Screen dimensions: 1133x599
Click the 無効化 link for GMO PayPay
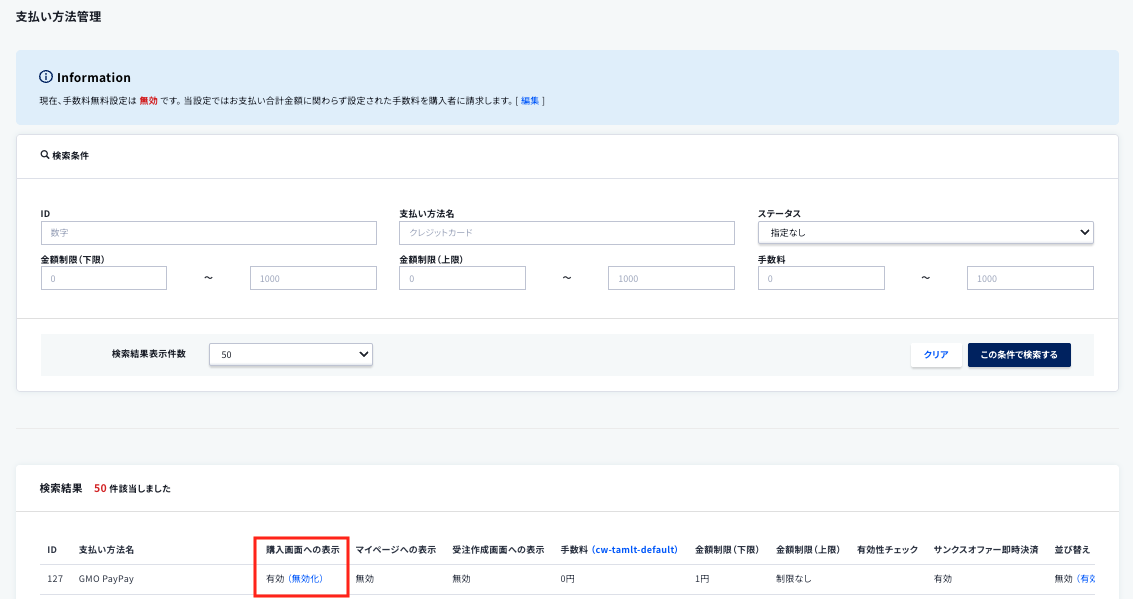tap(306, 579)
